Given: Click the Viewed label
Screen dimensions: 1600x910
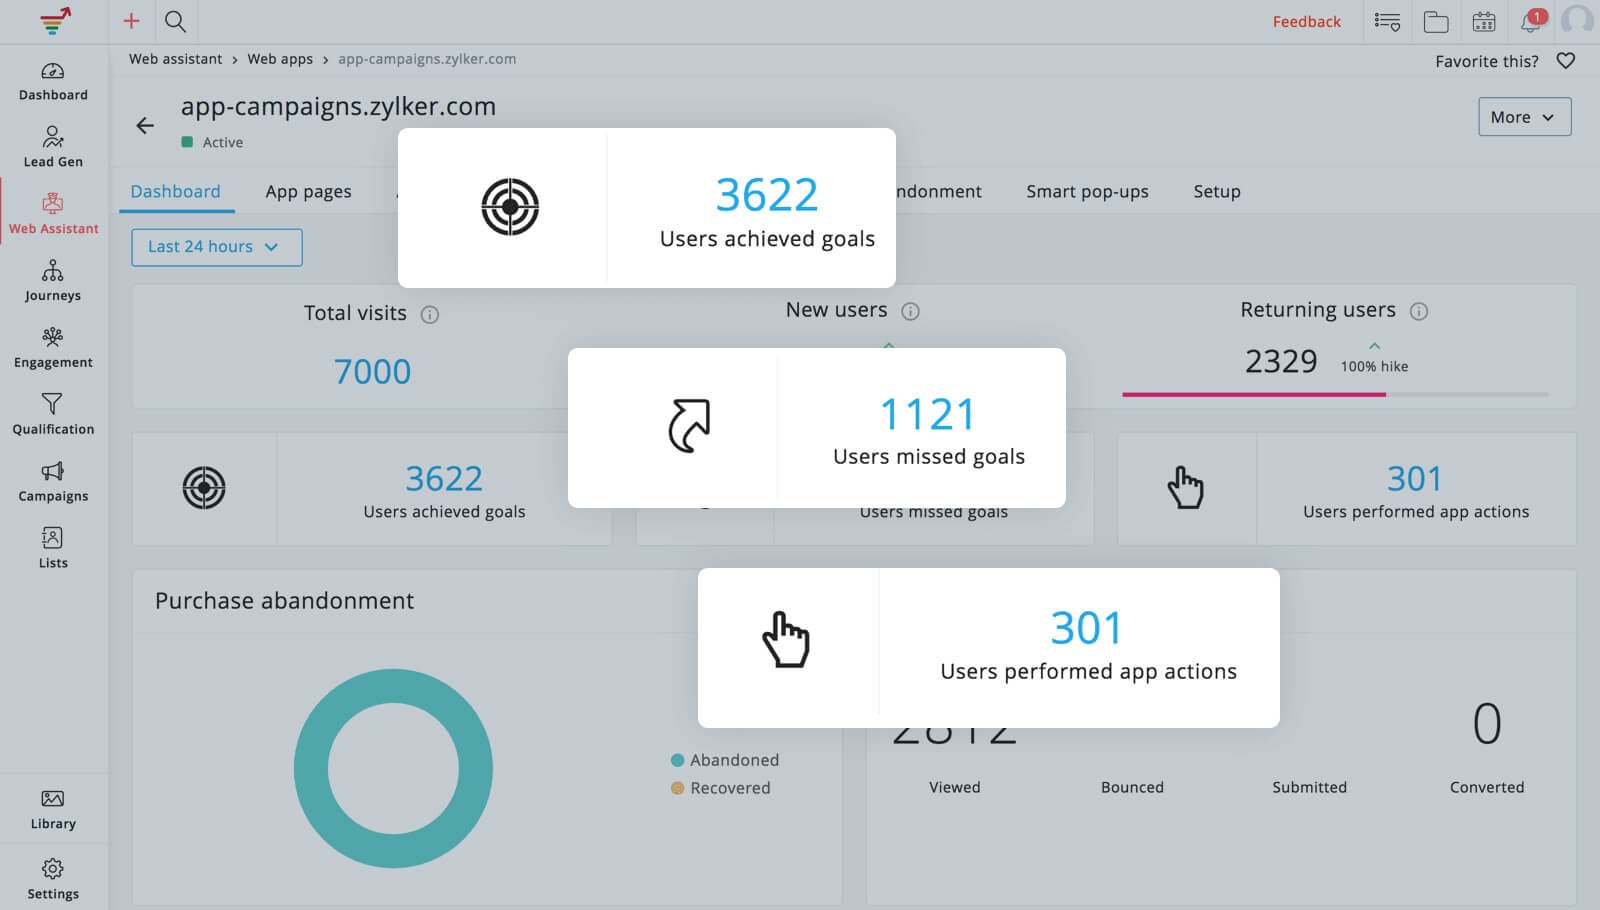Looking at the screenshot, I should pyautogui.click(x=954, y=787).
